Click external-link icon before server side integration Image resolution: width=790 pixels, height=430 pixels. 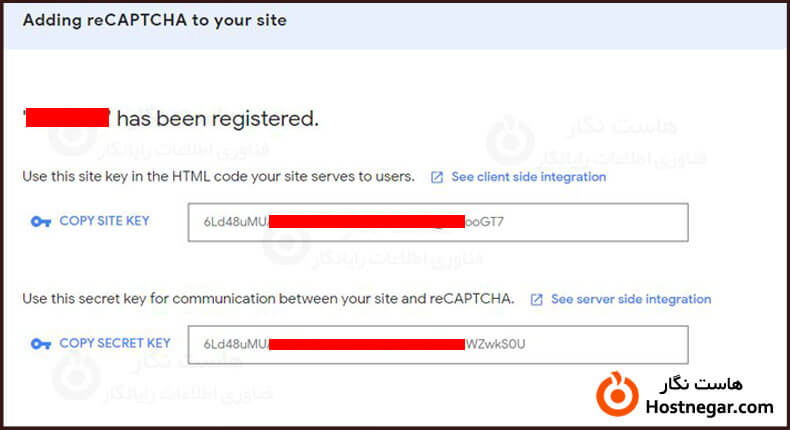tap(537, 299)
